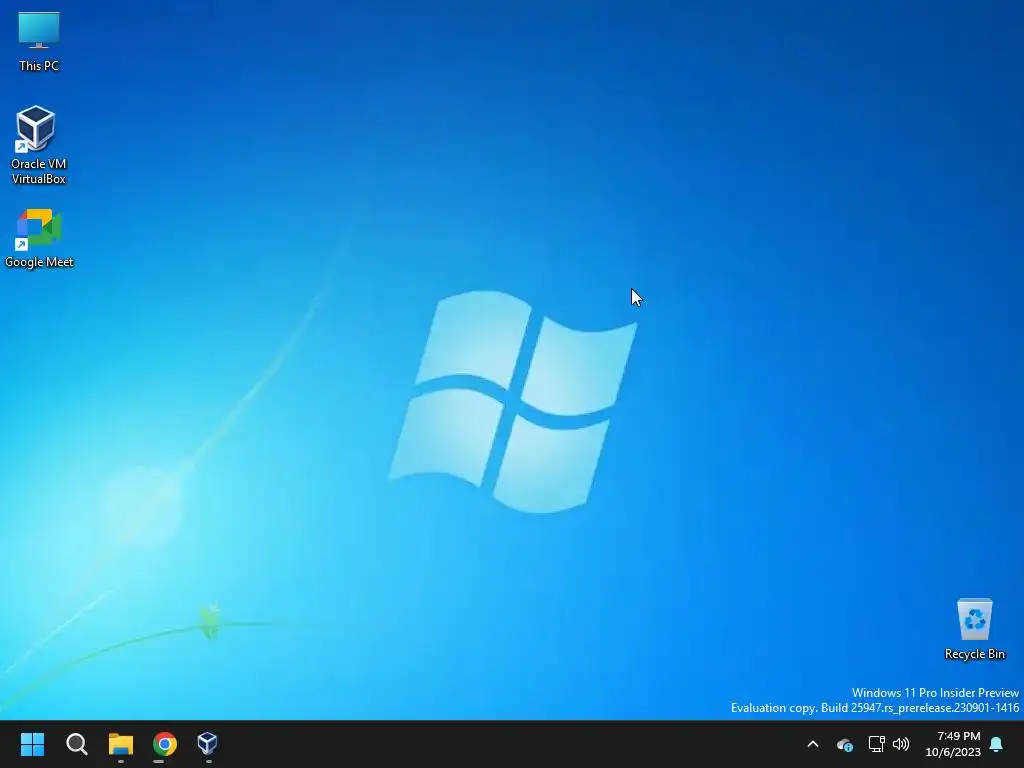Image resolution: width=1024 pixels, height=768 pixels.
Task: Switch to VirtualBox on the taskbar
Action: [208, 744]
